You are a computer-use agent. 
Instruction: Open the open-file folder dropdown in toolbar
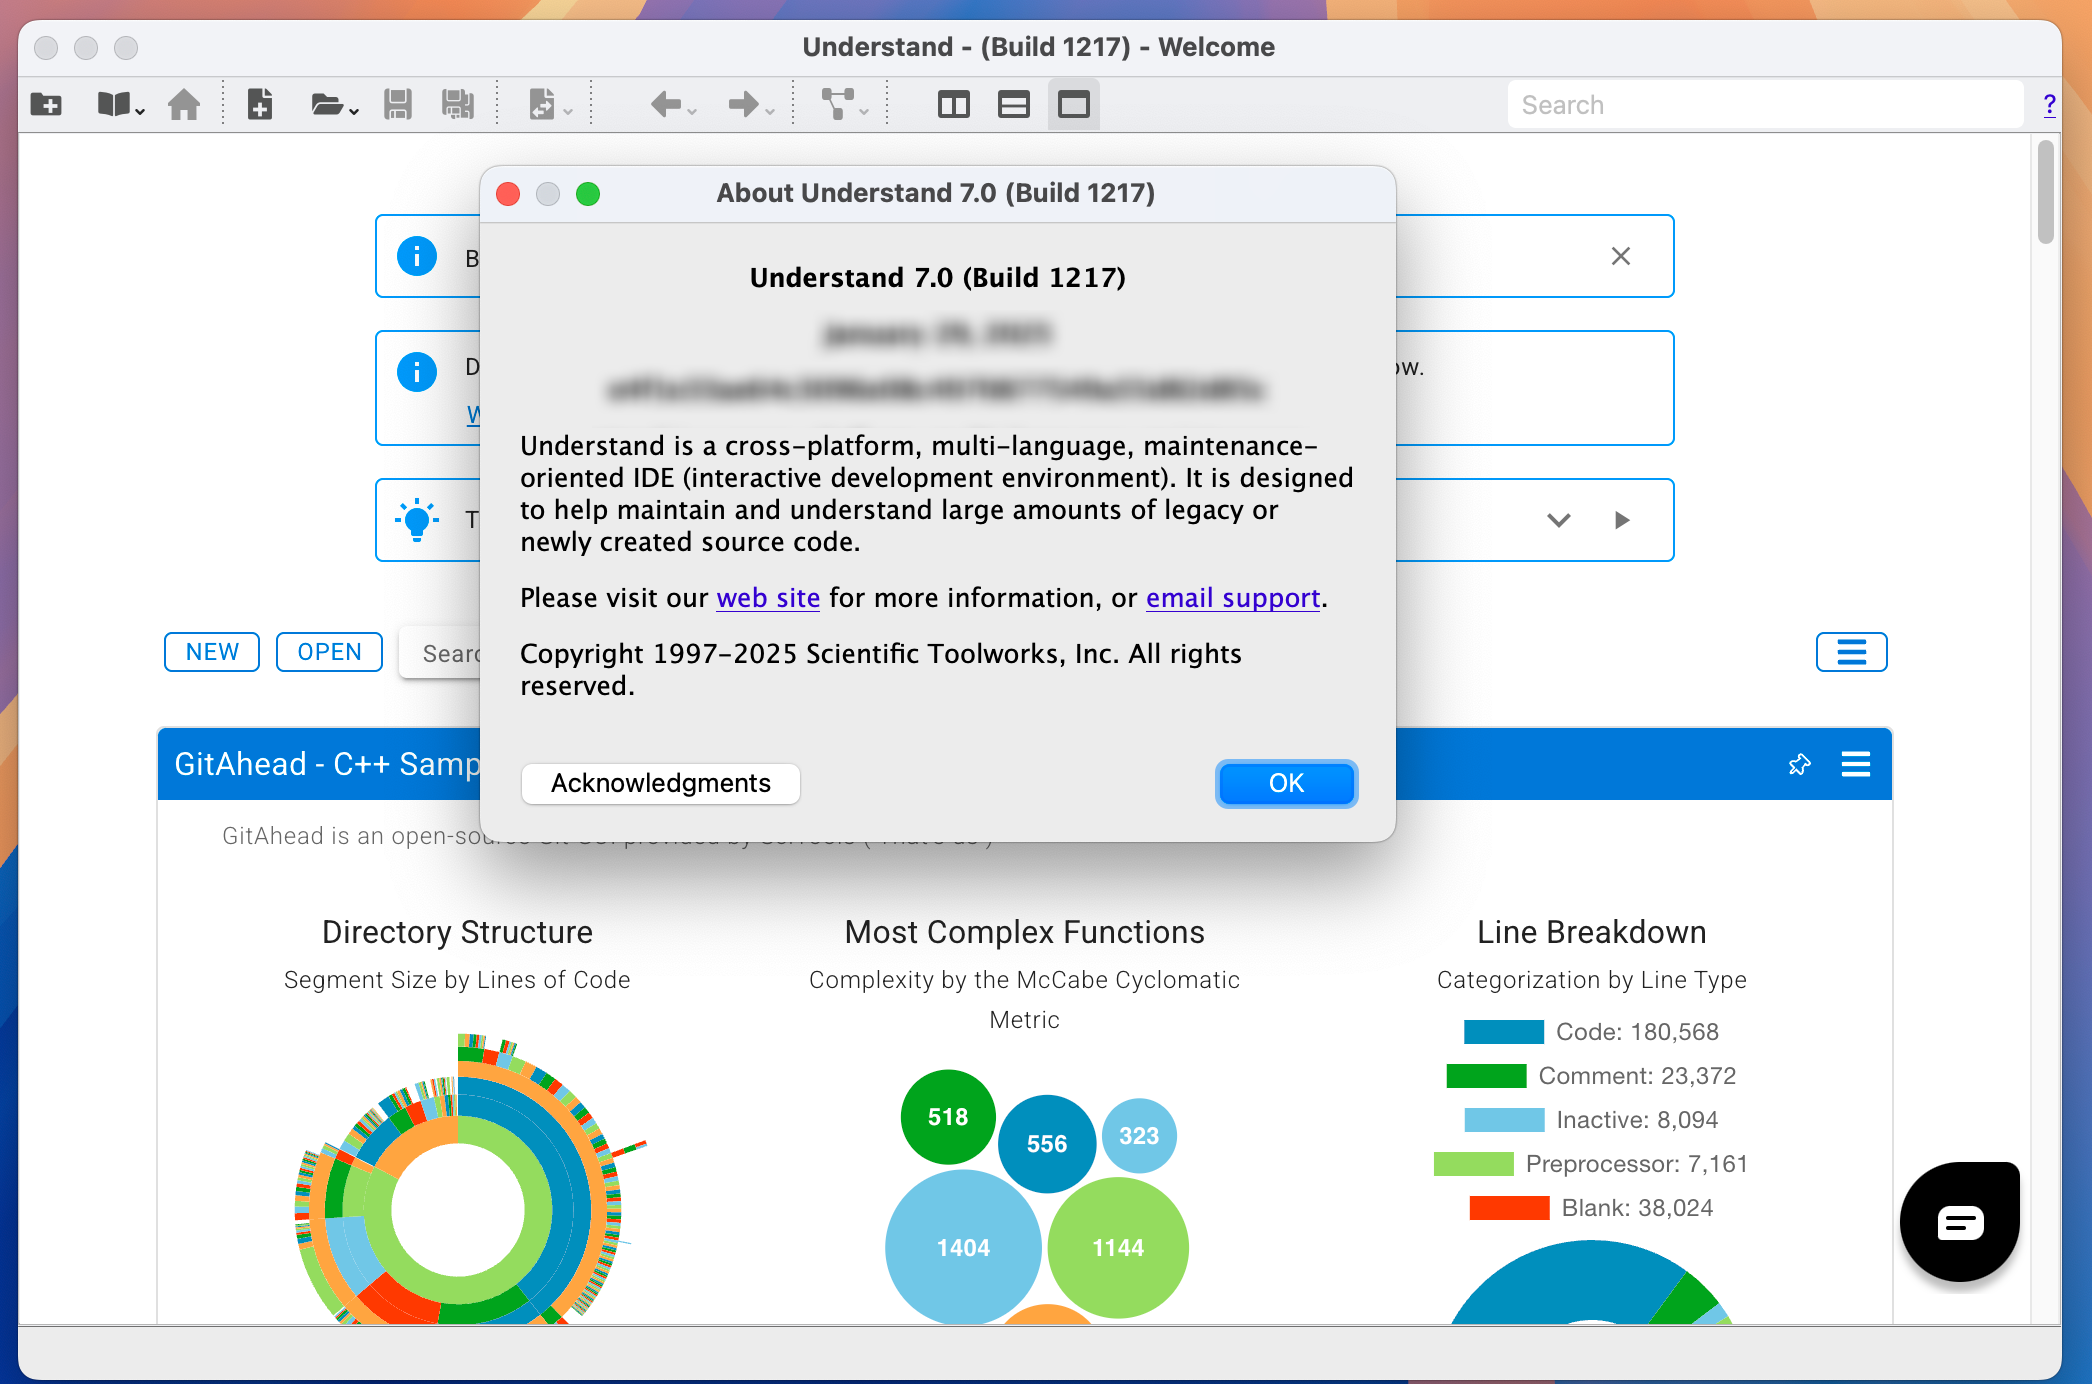[334, 104]
